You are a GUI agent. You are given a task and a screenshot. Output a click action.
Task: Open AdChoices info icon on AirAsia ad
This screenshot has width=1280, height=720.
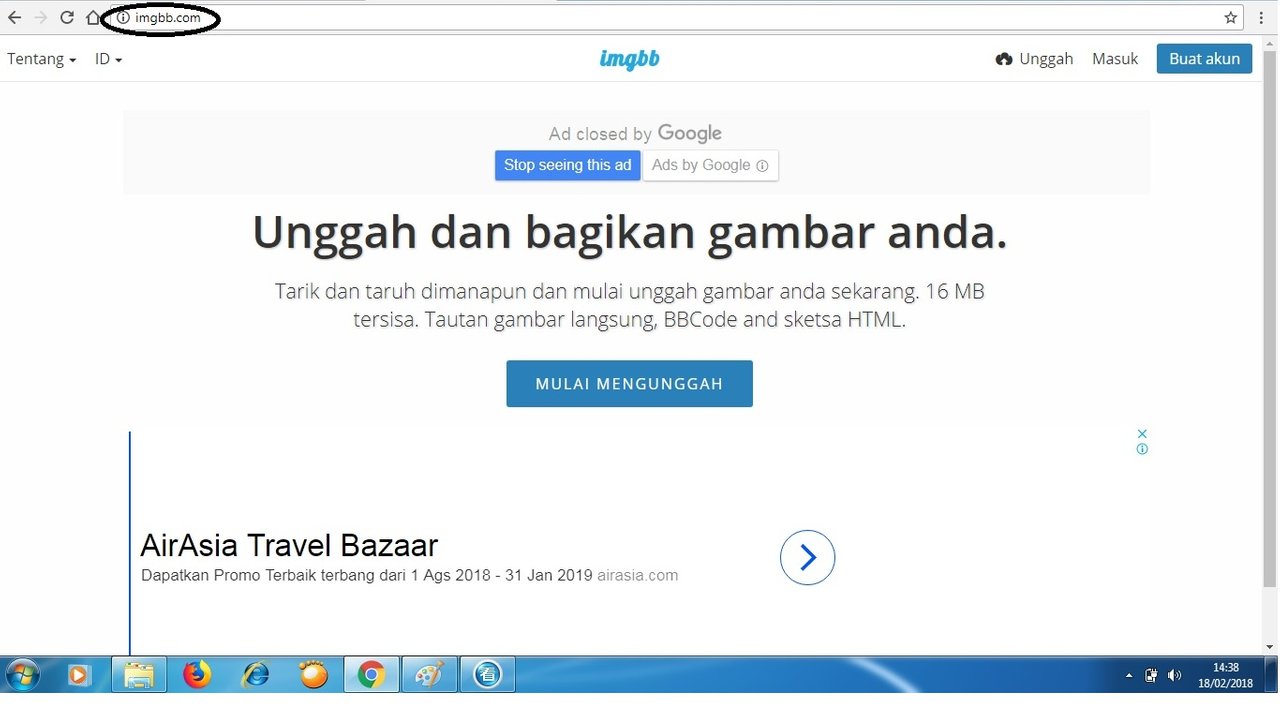1142,449
